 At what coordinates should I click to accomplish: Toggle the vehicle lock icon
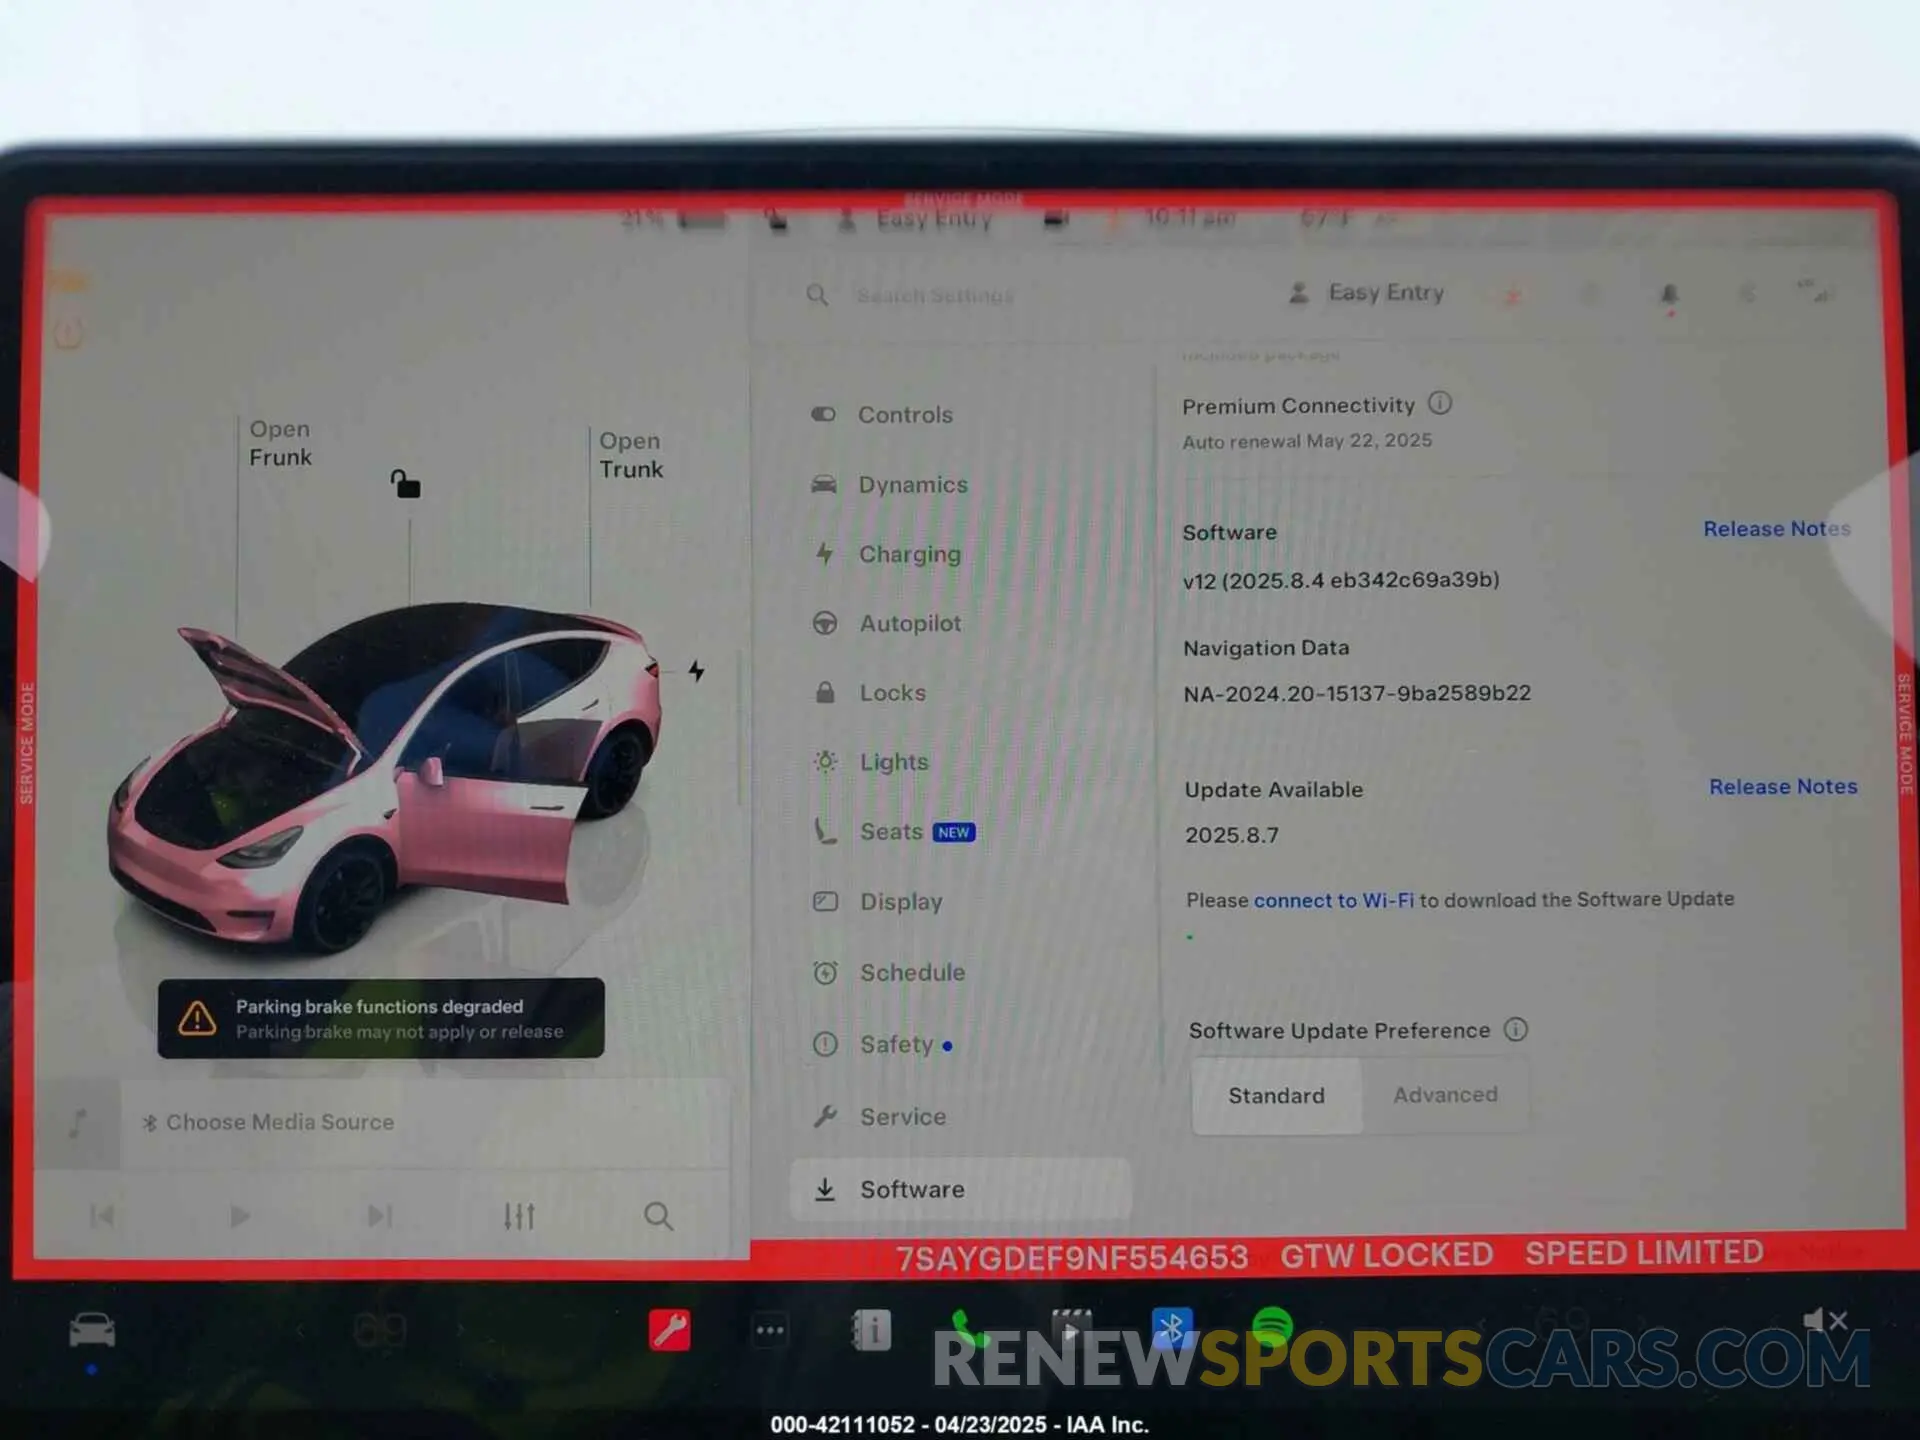(405, 484)
